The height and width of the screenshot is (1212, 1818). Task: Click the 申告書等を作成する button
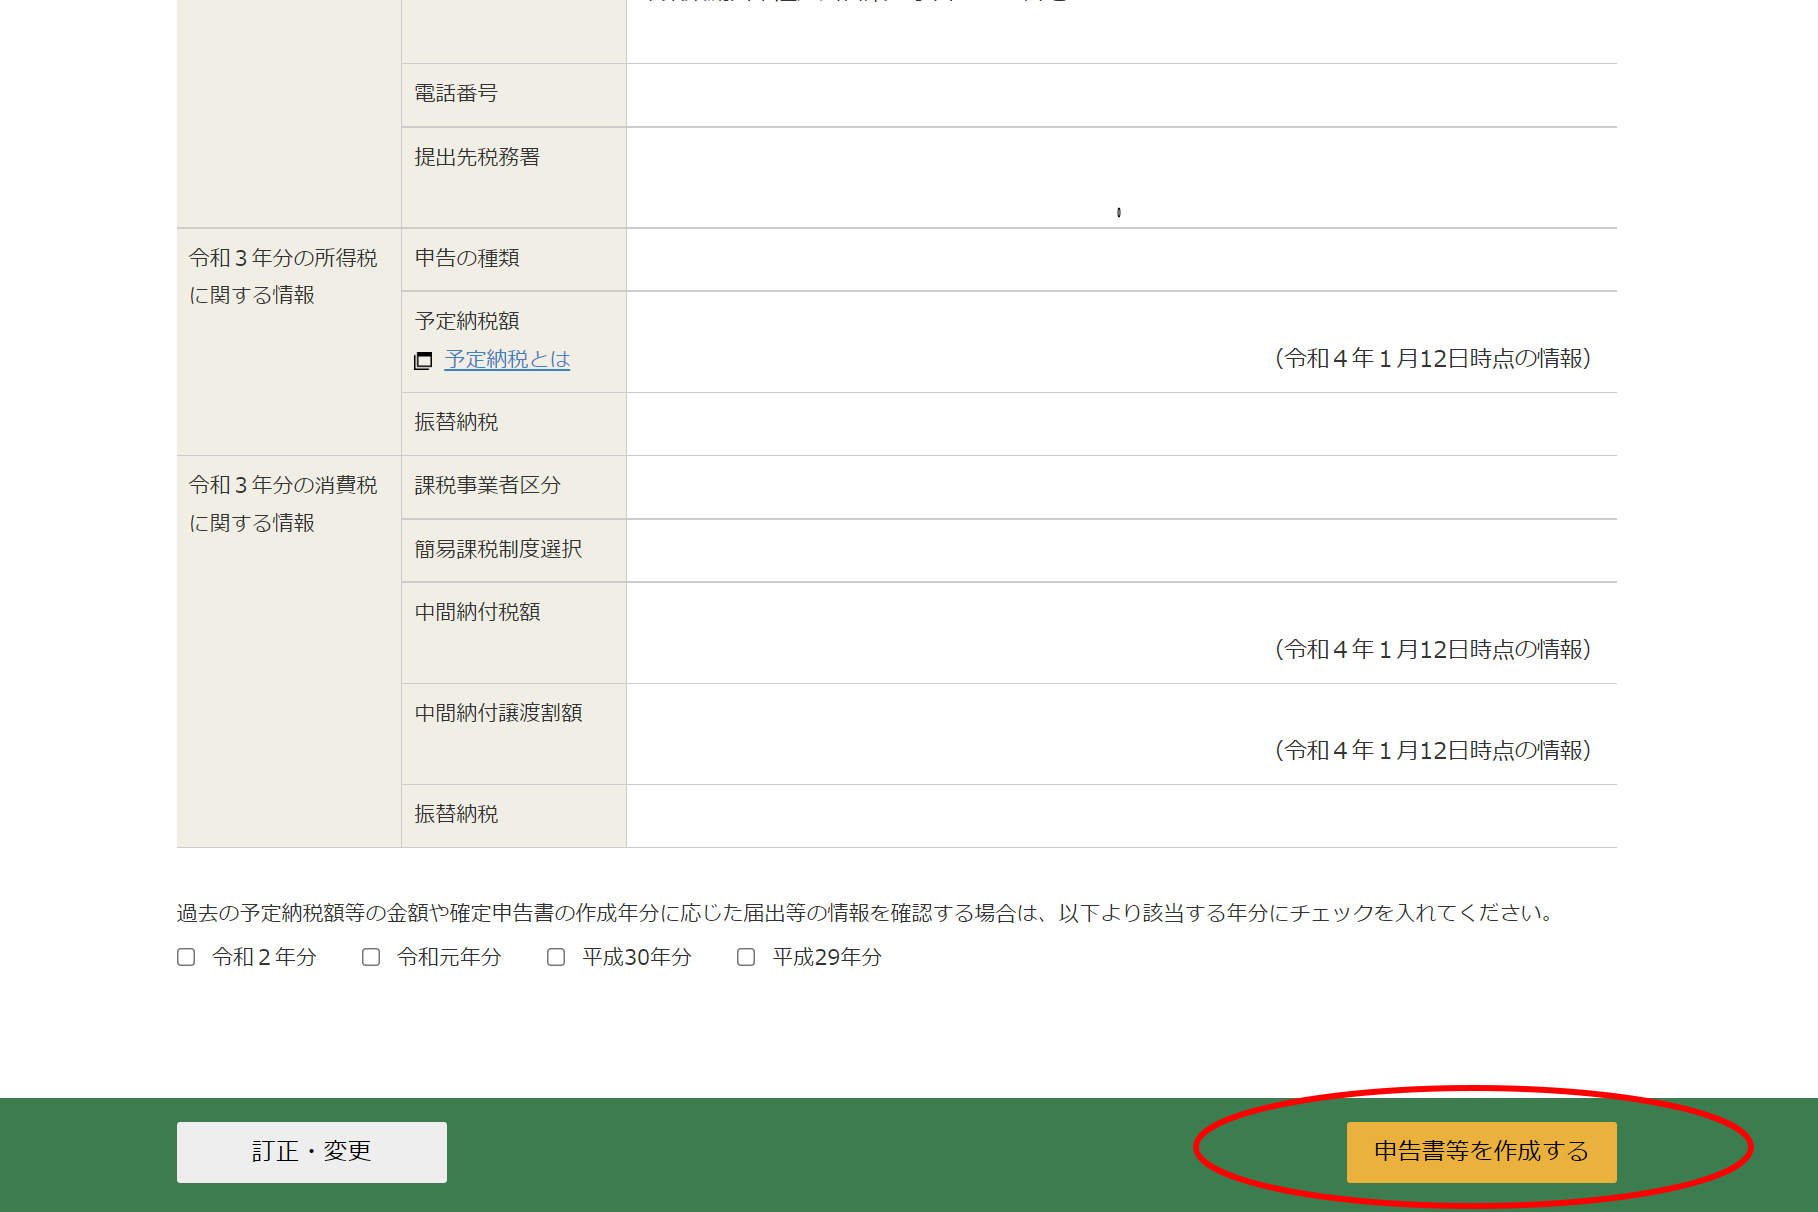(1481, 1152)
